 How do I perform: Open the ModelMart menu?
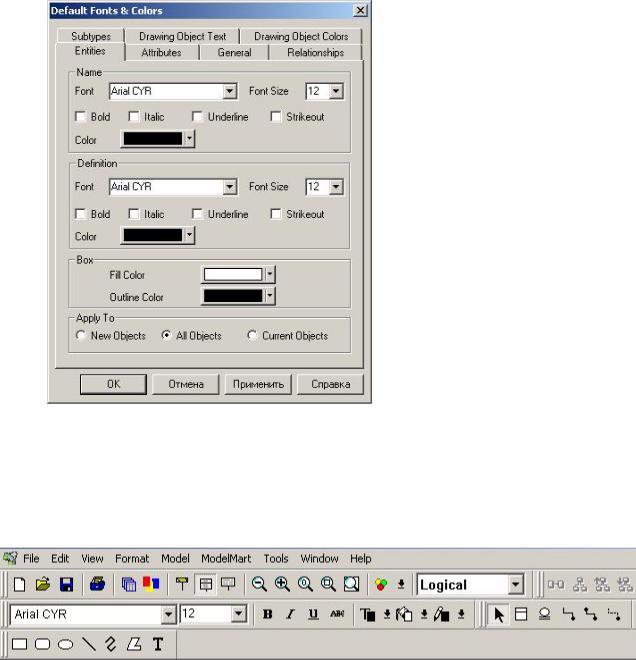pos(226,559)
